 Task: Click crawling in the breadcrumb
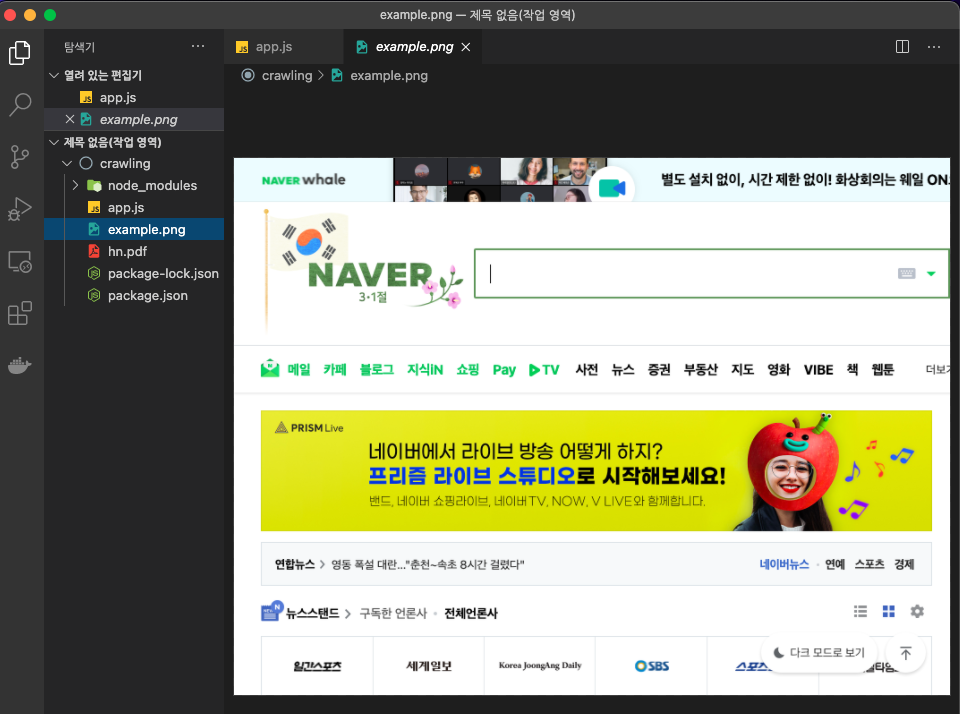(287, 75)
